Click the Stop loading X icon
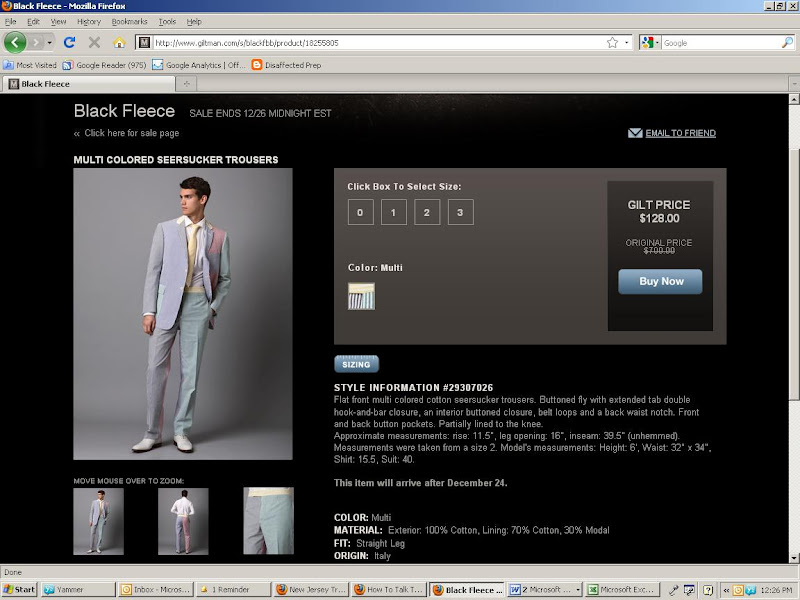The width and height of the screenshot is (800, 600). [x=94, y=42]
